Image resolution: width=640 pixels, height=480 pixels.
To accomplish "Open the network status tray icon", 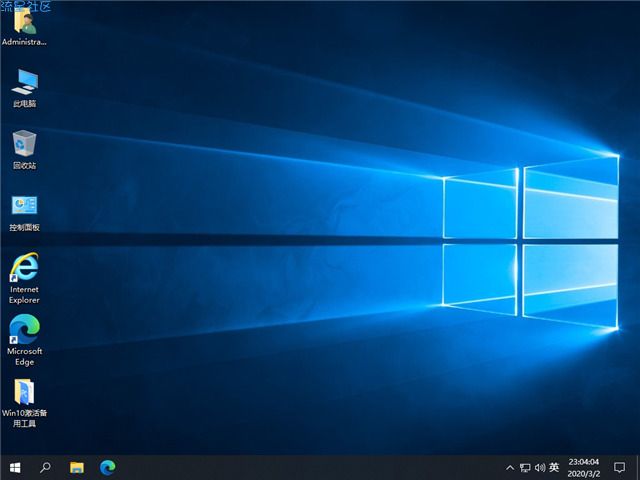I will [525, 468].
